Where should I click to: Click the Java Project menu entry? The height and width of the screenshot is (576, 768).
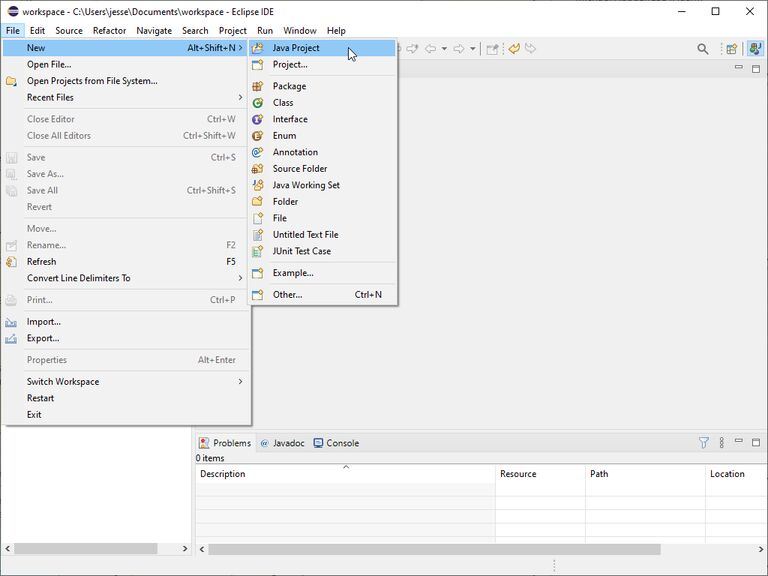(x=296, y=48)
